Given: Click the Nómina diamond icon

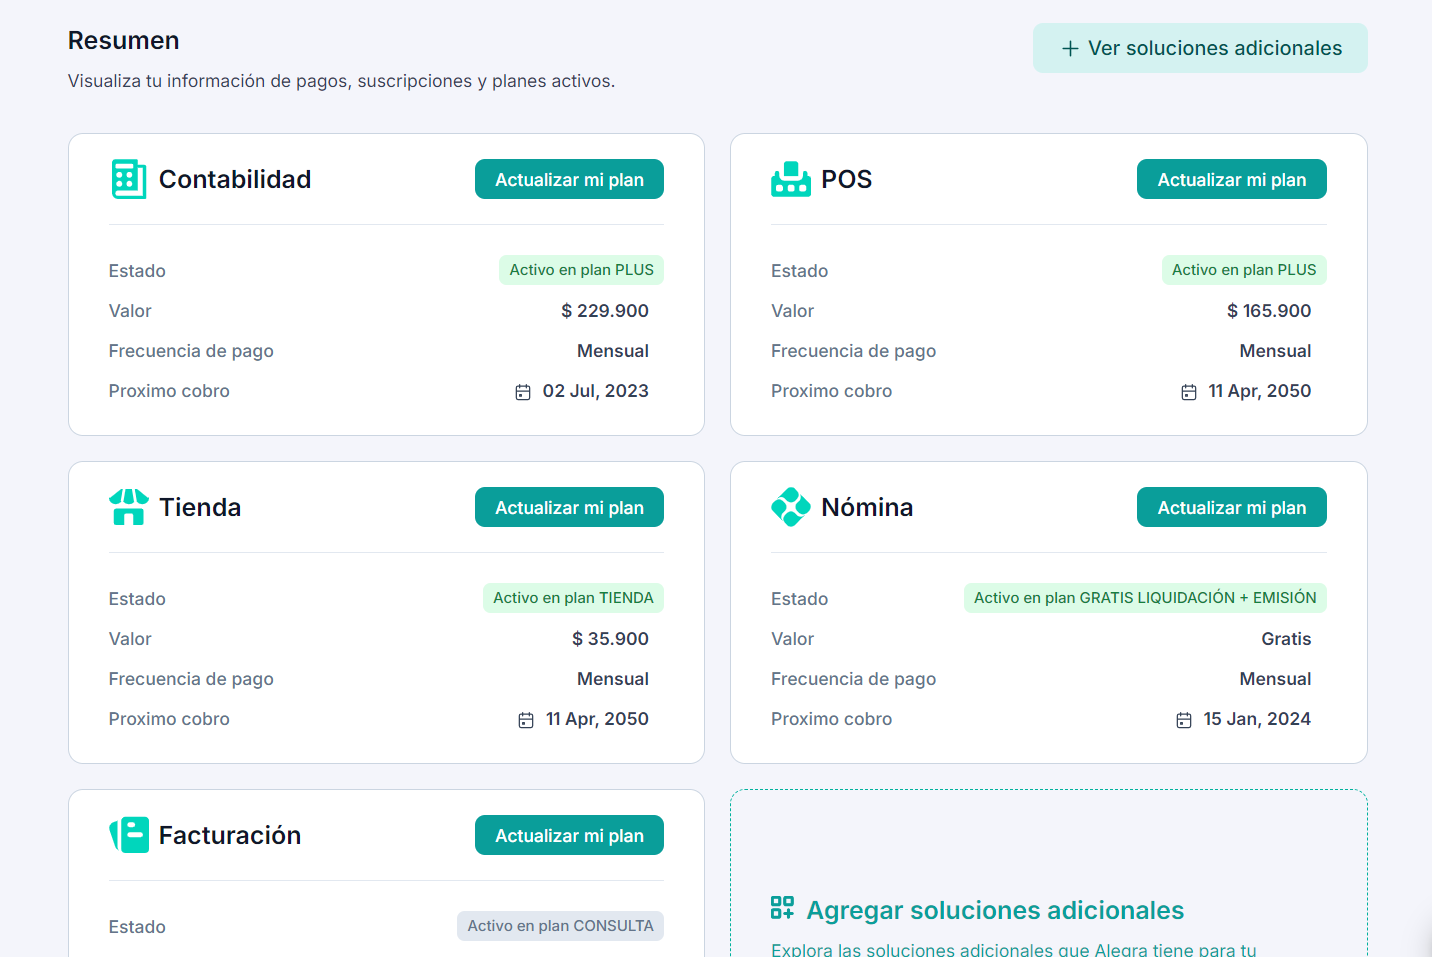Looking at the screenshot, I should click(x=791, y=507).
